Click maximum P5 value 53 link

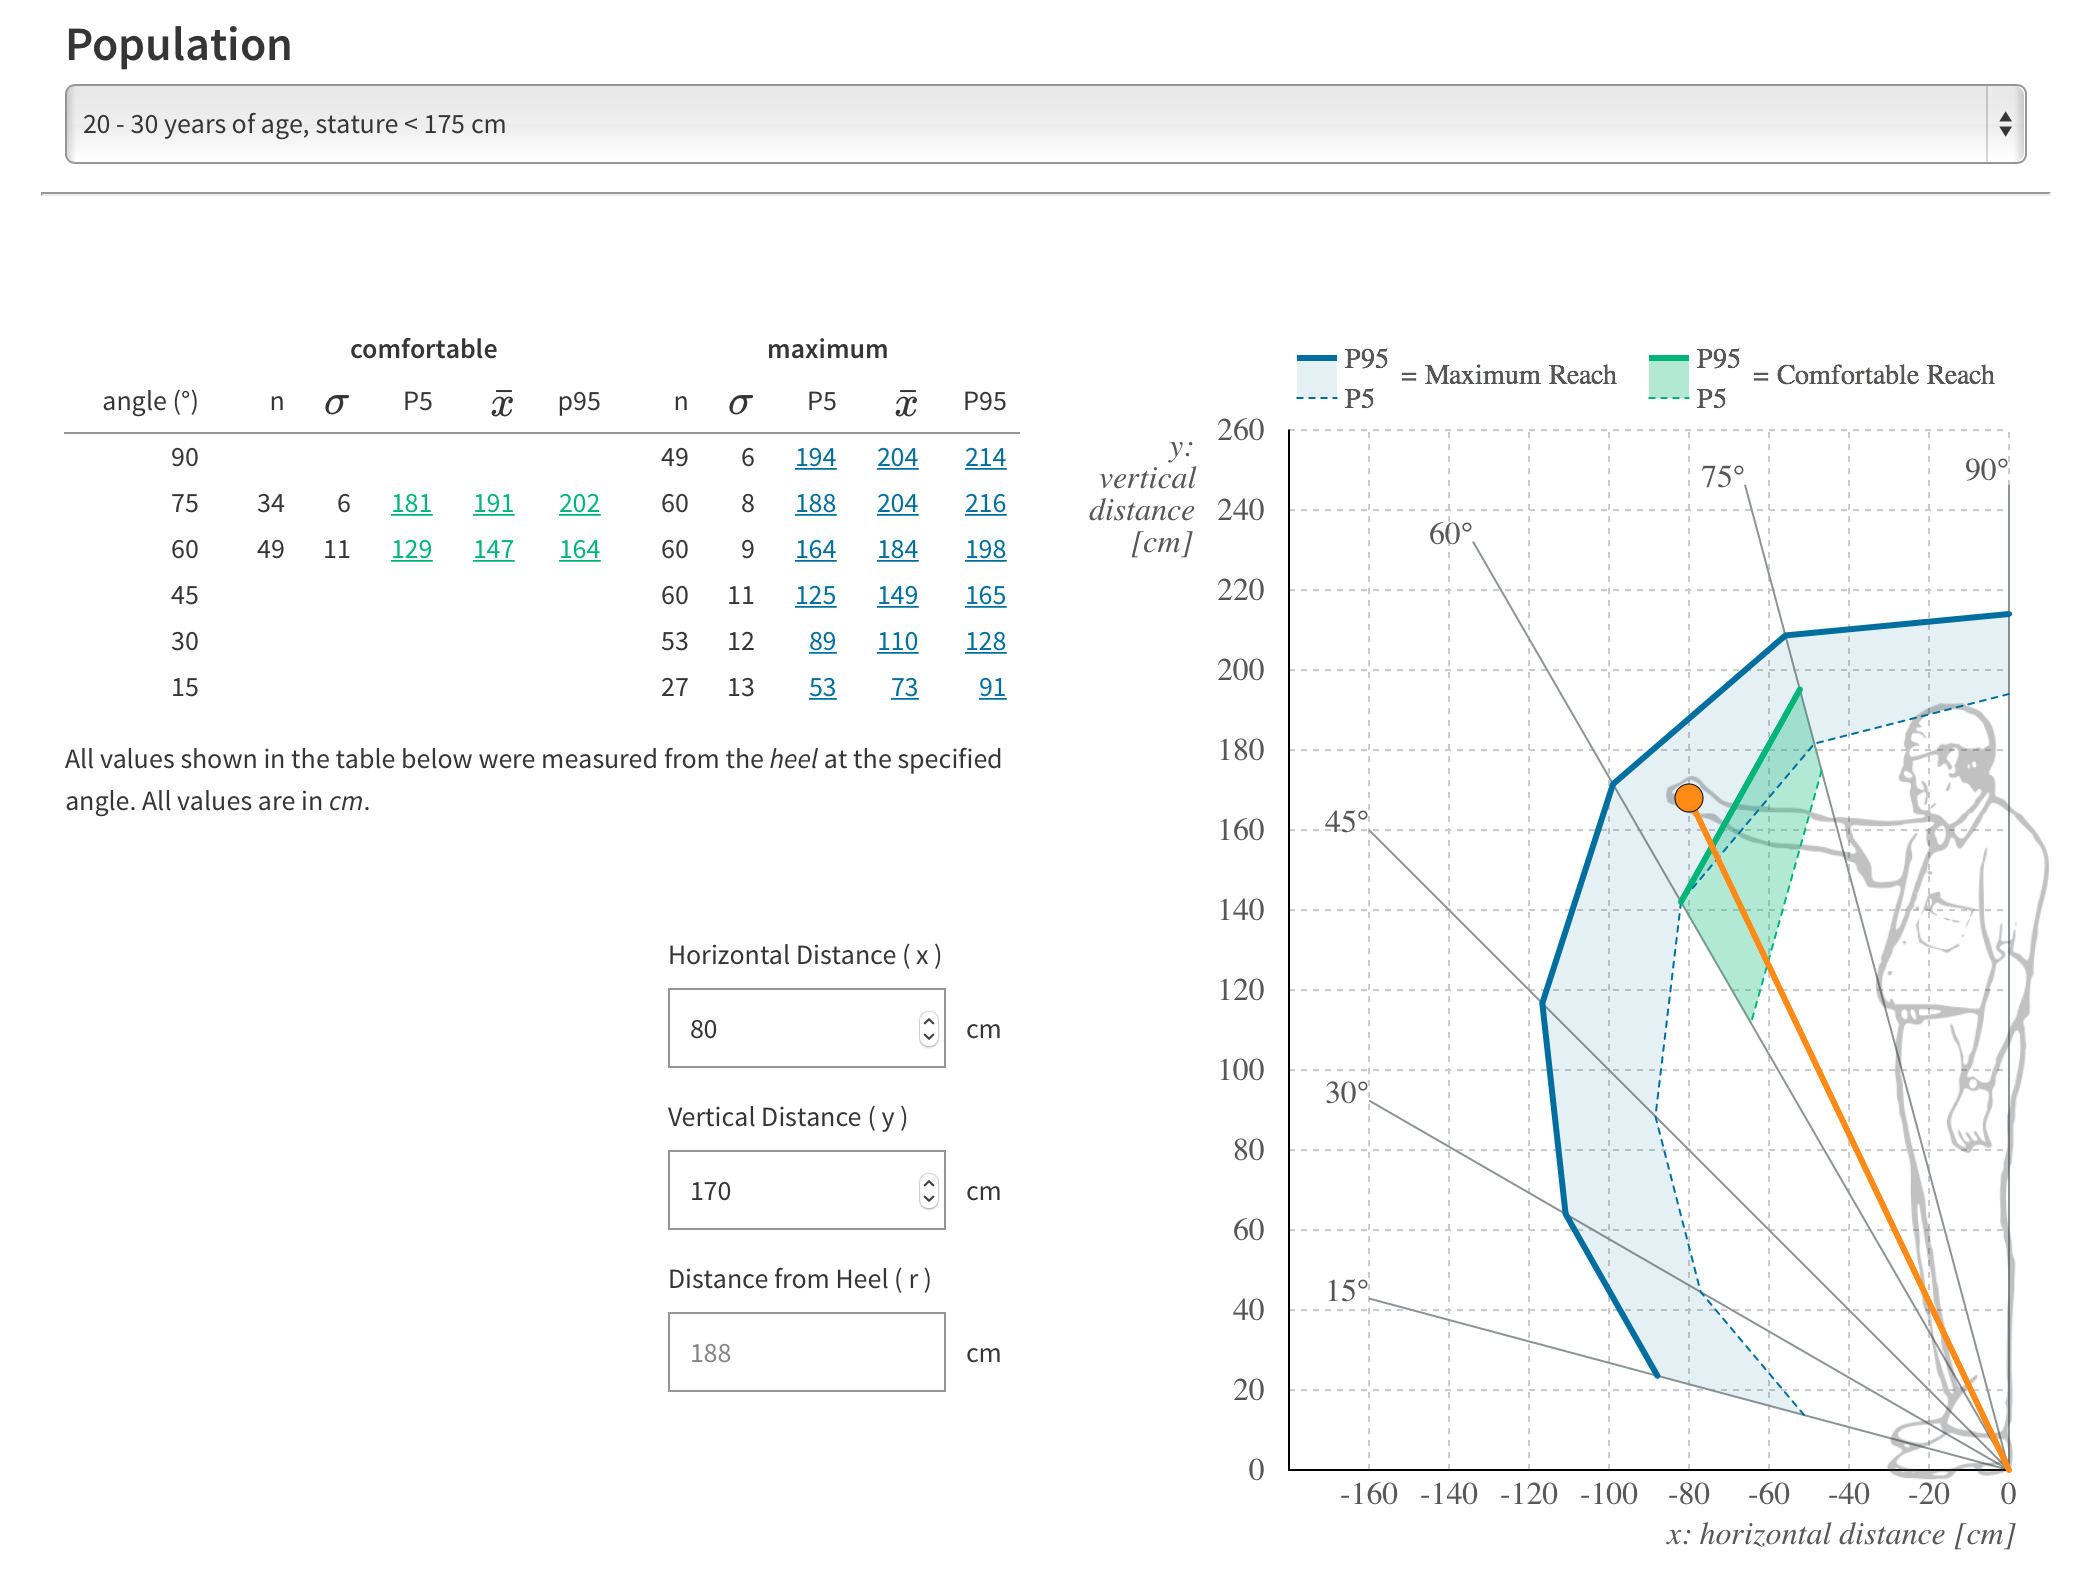(822, 687)
